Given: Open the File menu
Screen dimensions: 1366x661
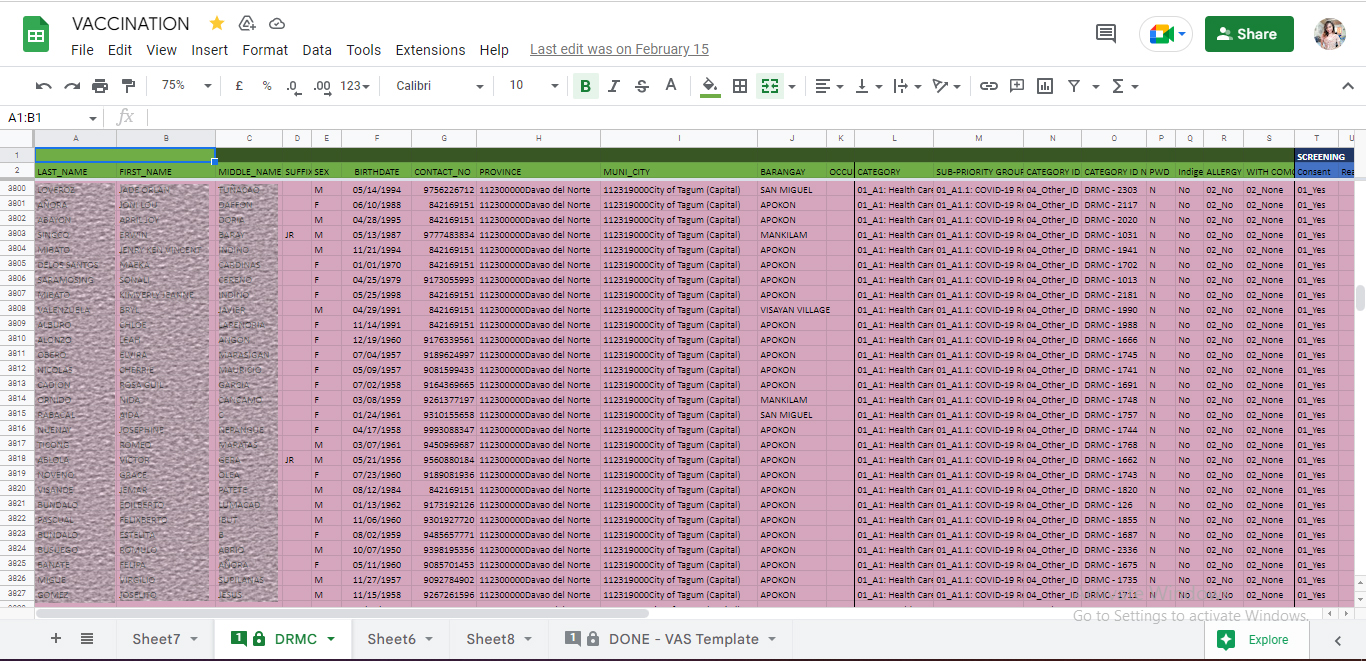Looking at the screenshot, I should click(x=82, y=50).
